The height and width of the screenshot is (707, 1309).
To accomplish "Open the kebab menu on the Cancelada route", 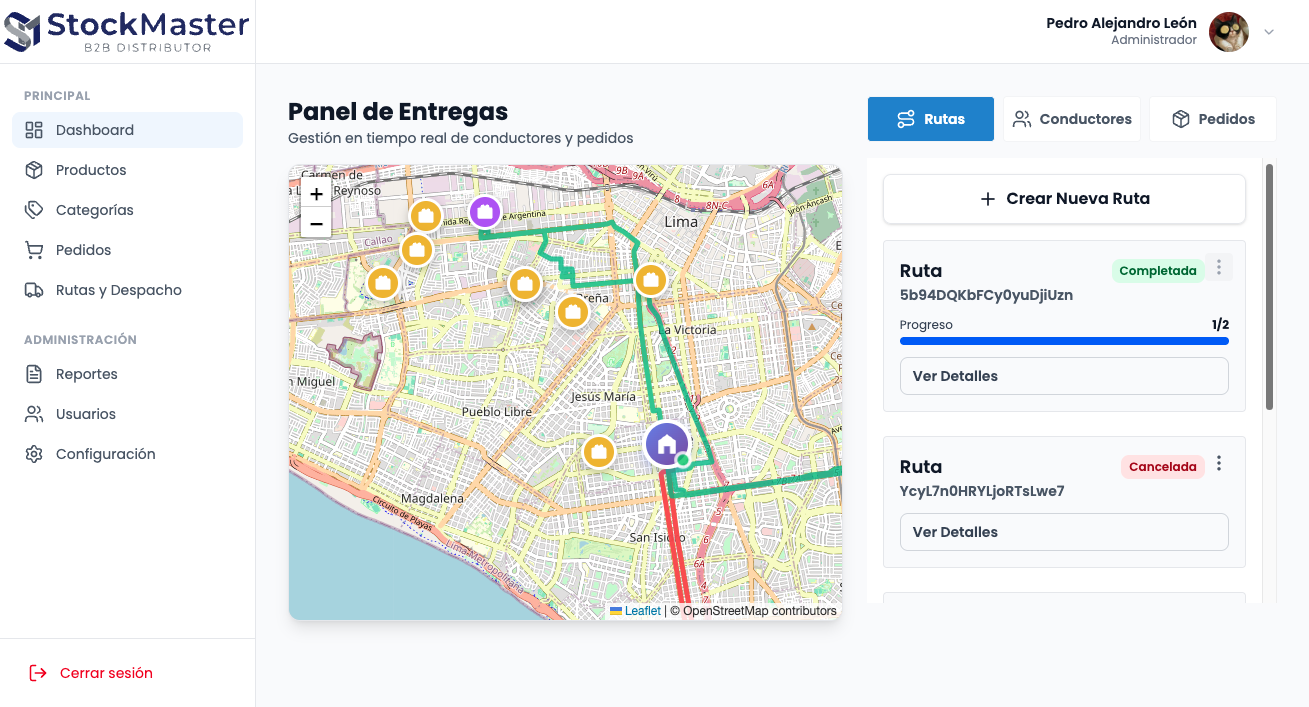I will (x=1219, y=463).
